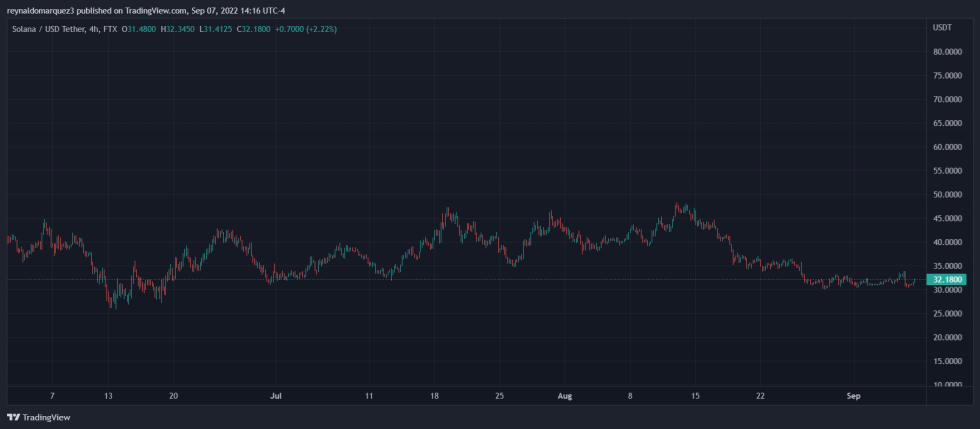
Task: Select the Aug label on the time axis
Action: pos(565,396)
